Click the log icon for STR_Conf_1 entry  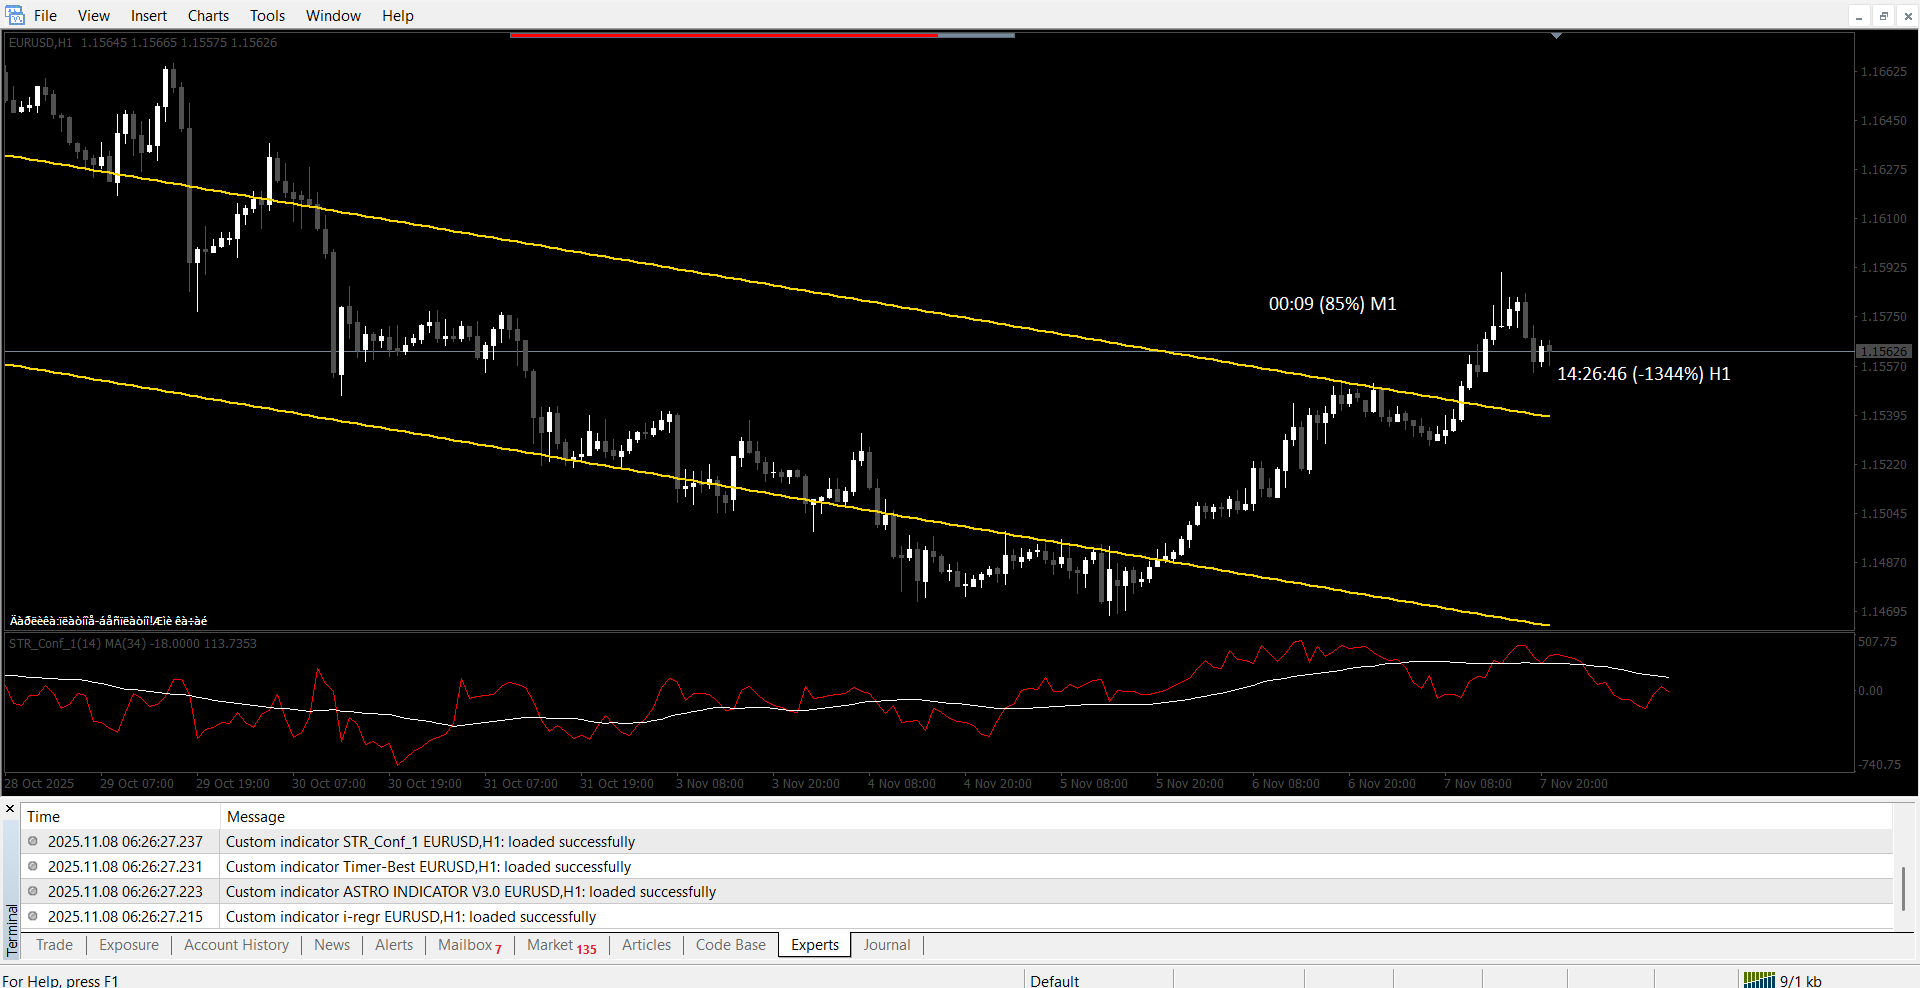(x=33, y=841)
